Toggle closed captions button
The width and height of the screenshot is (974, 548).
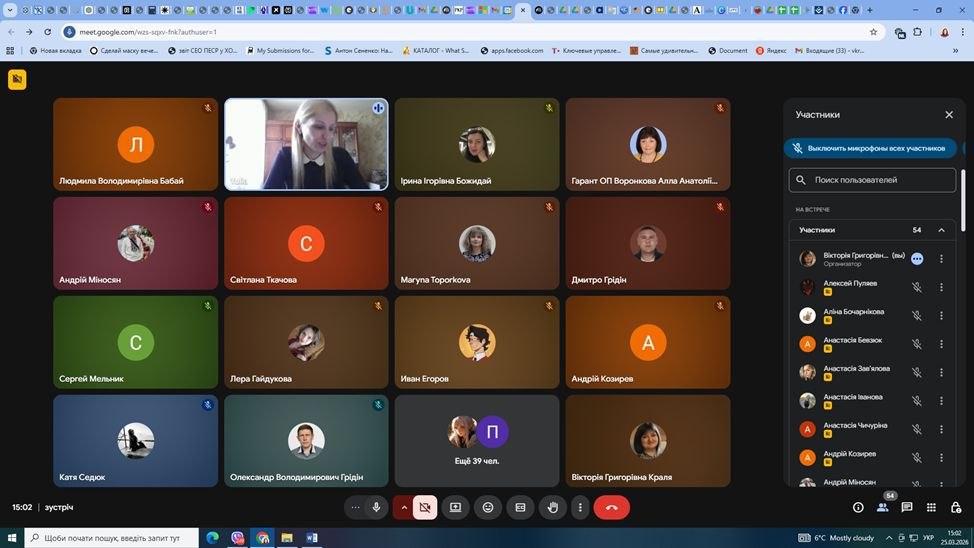pyautogui.click(x=520, y=507)
